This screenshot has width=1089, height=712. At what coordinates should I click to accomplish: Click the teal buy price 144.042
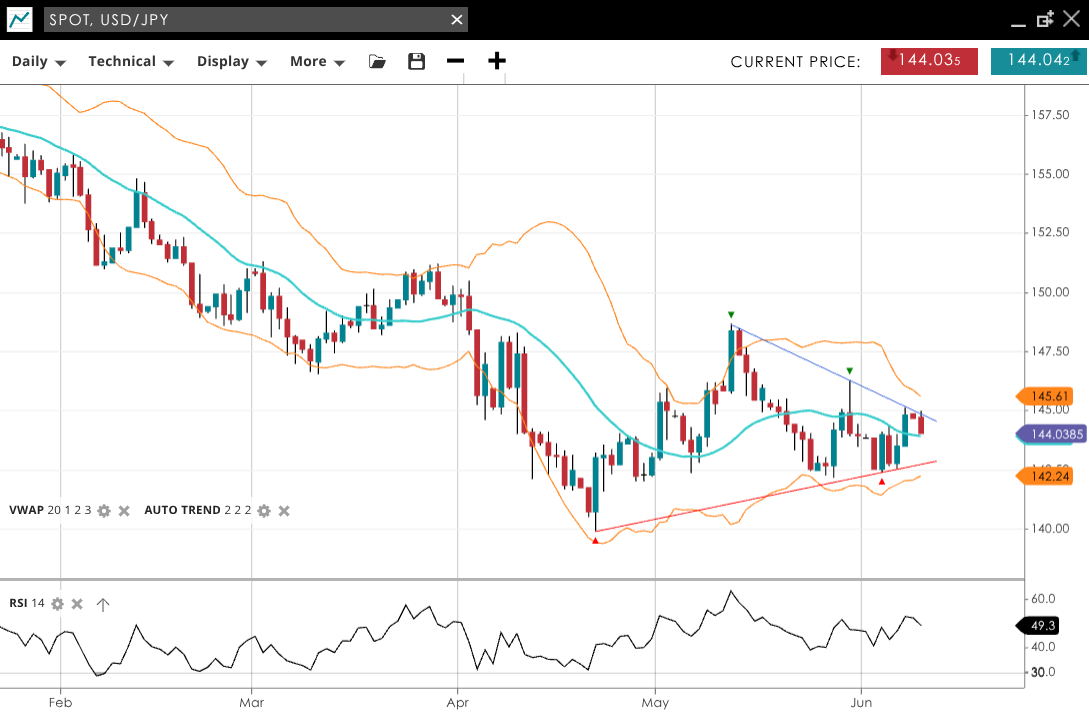[1039, 61]
